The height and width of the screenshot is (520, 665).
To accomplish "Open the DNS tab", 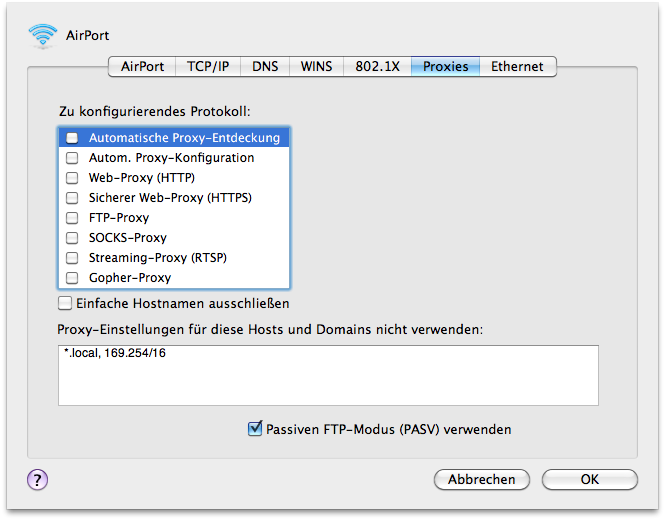I will tap(265, 67).
